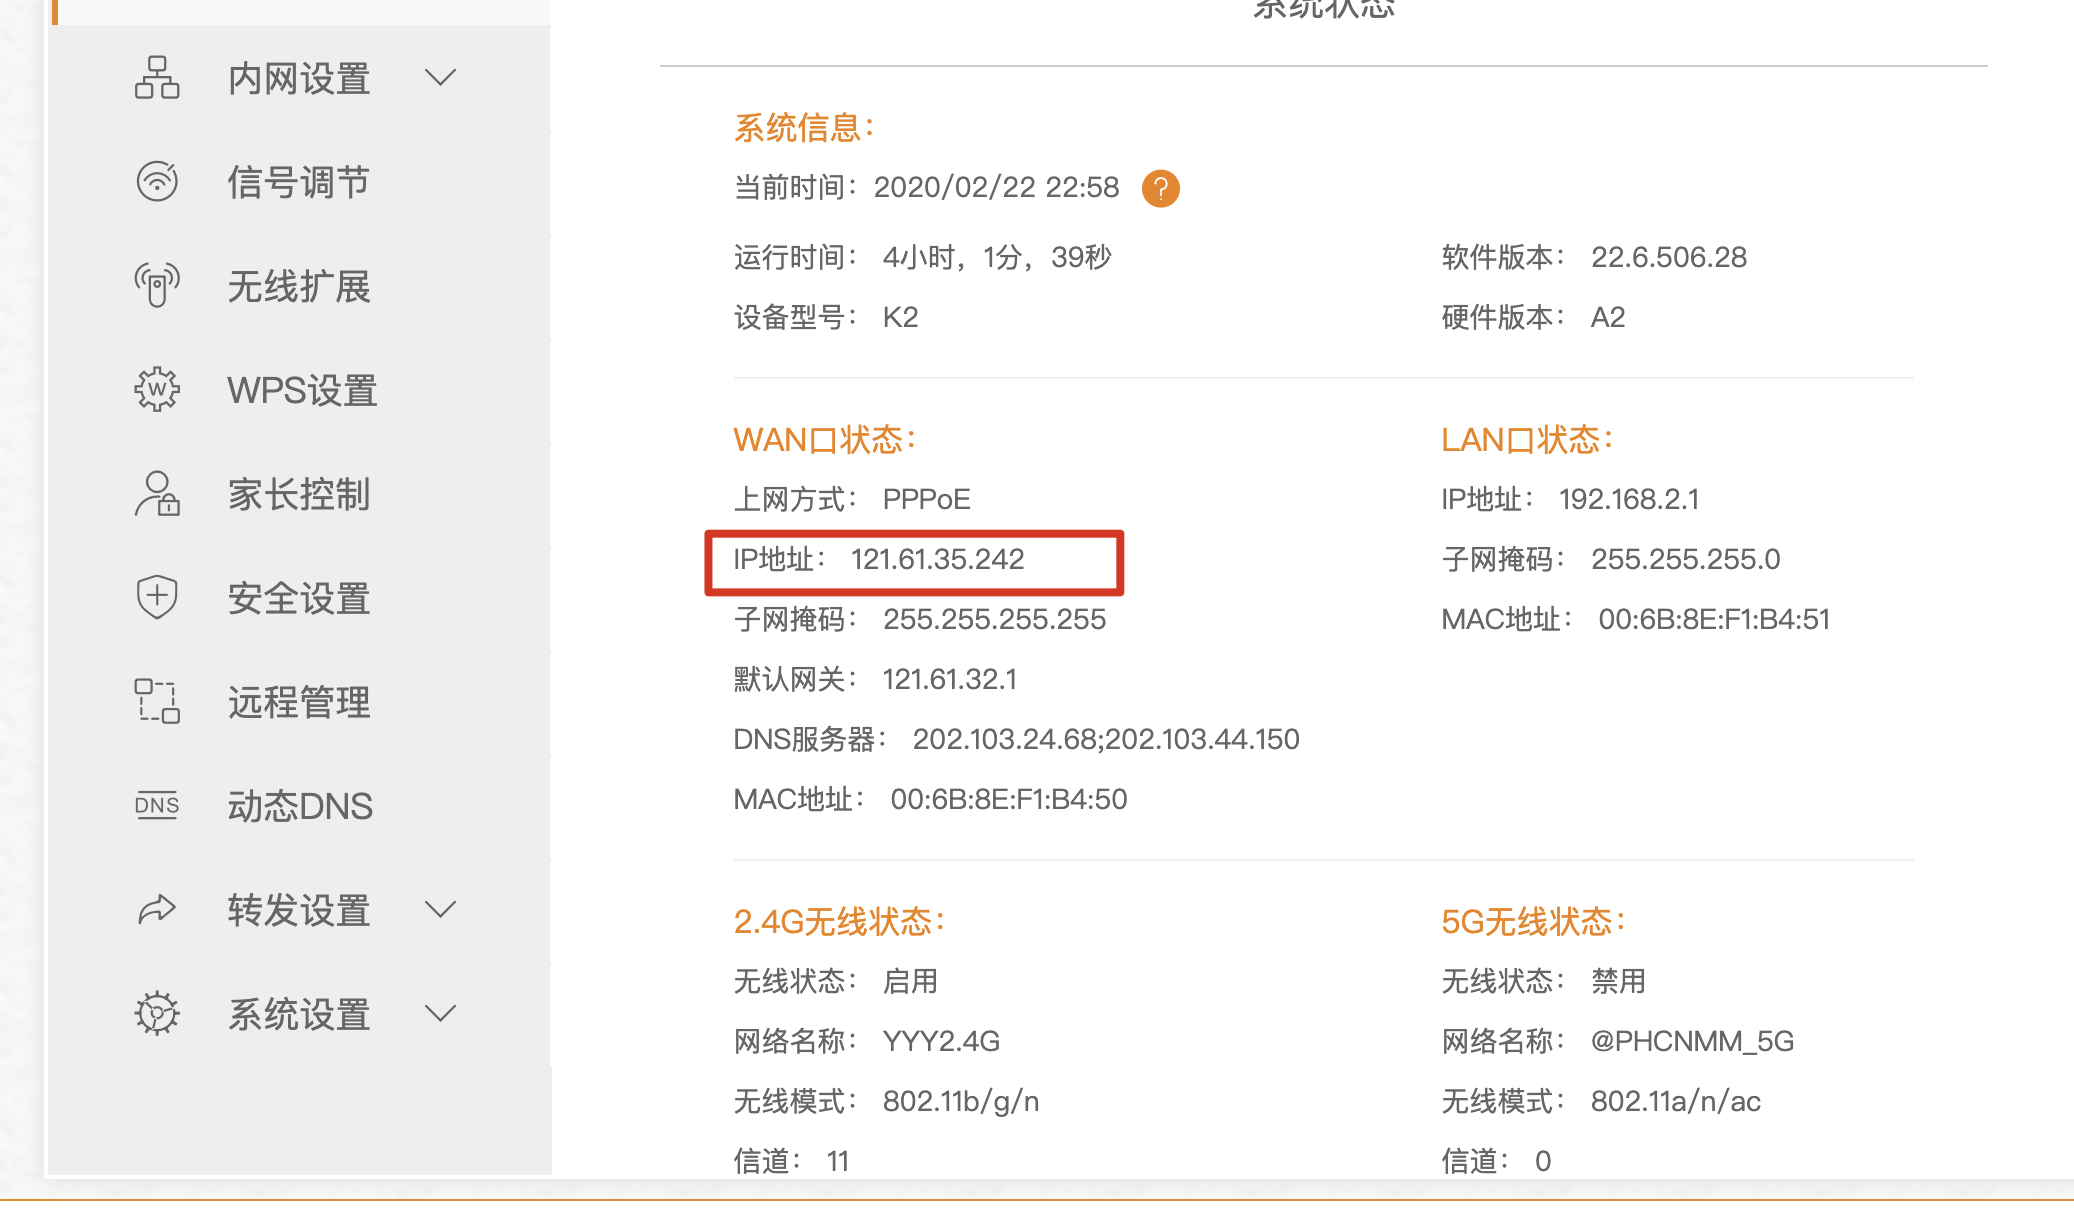Click the WAN IP address 121.61.35.242
The image size is (2074, 1210).
click(937, 559)
